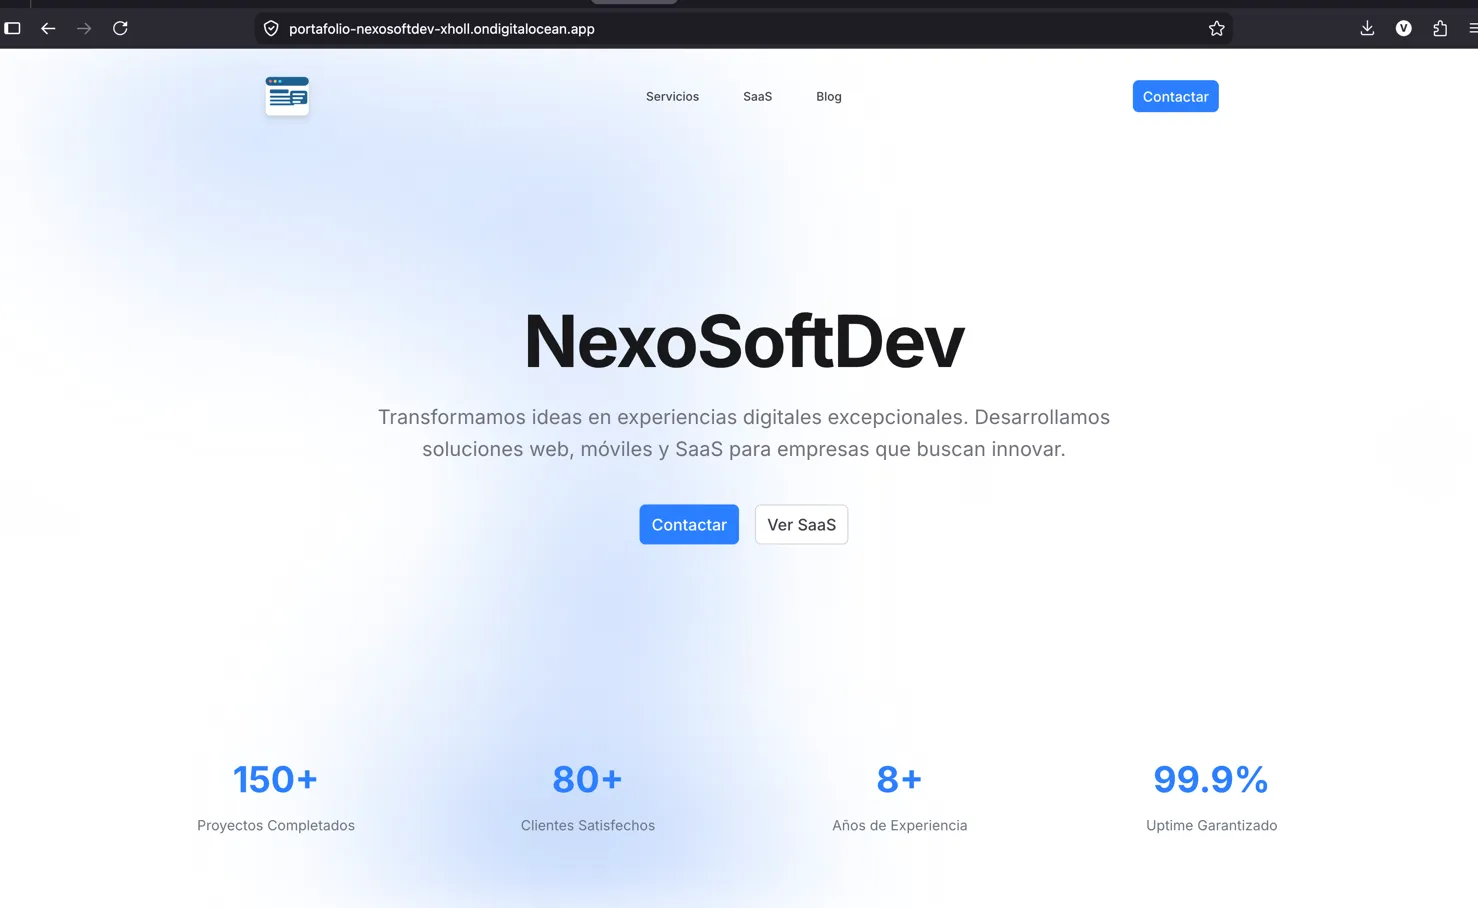The height and width of the screenshot is (908, 1478).
Task: Click the Uptime Garantizado label
Action: click(x=1211, y=825)
